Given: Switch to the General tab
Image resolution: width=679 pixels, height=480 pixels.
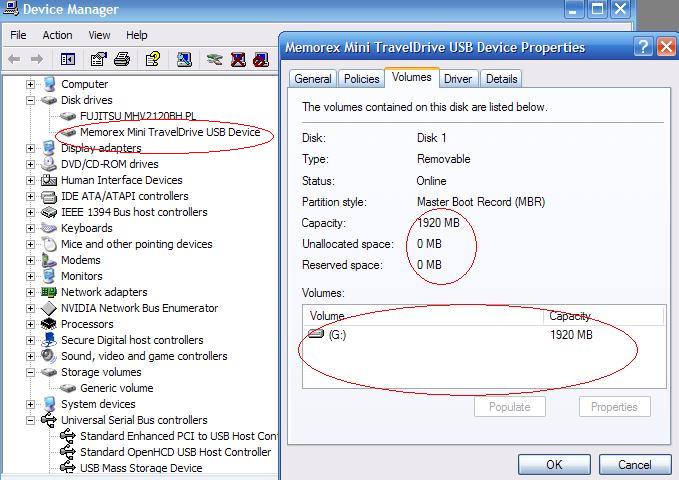Looking at the screenshot, I should point(313,79).
